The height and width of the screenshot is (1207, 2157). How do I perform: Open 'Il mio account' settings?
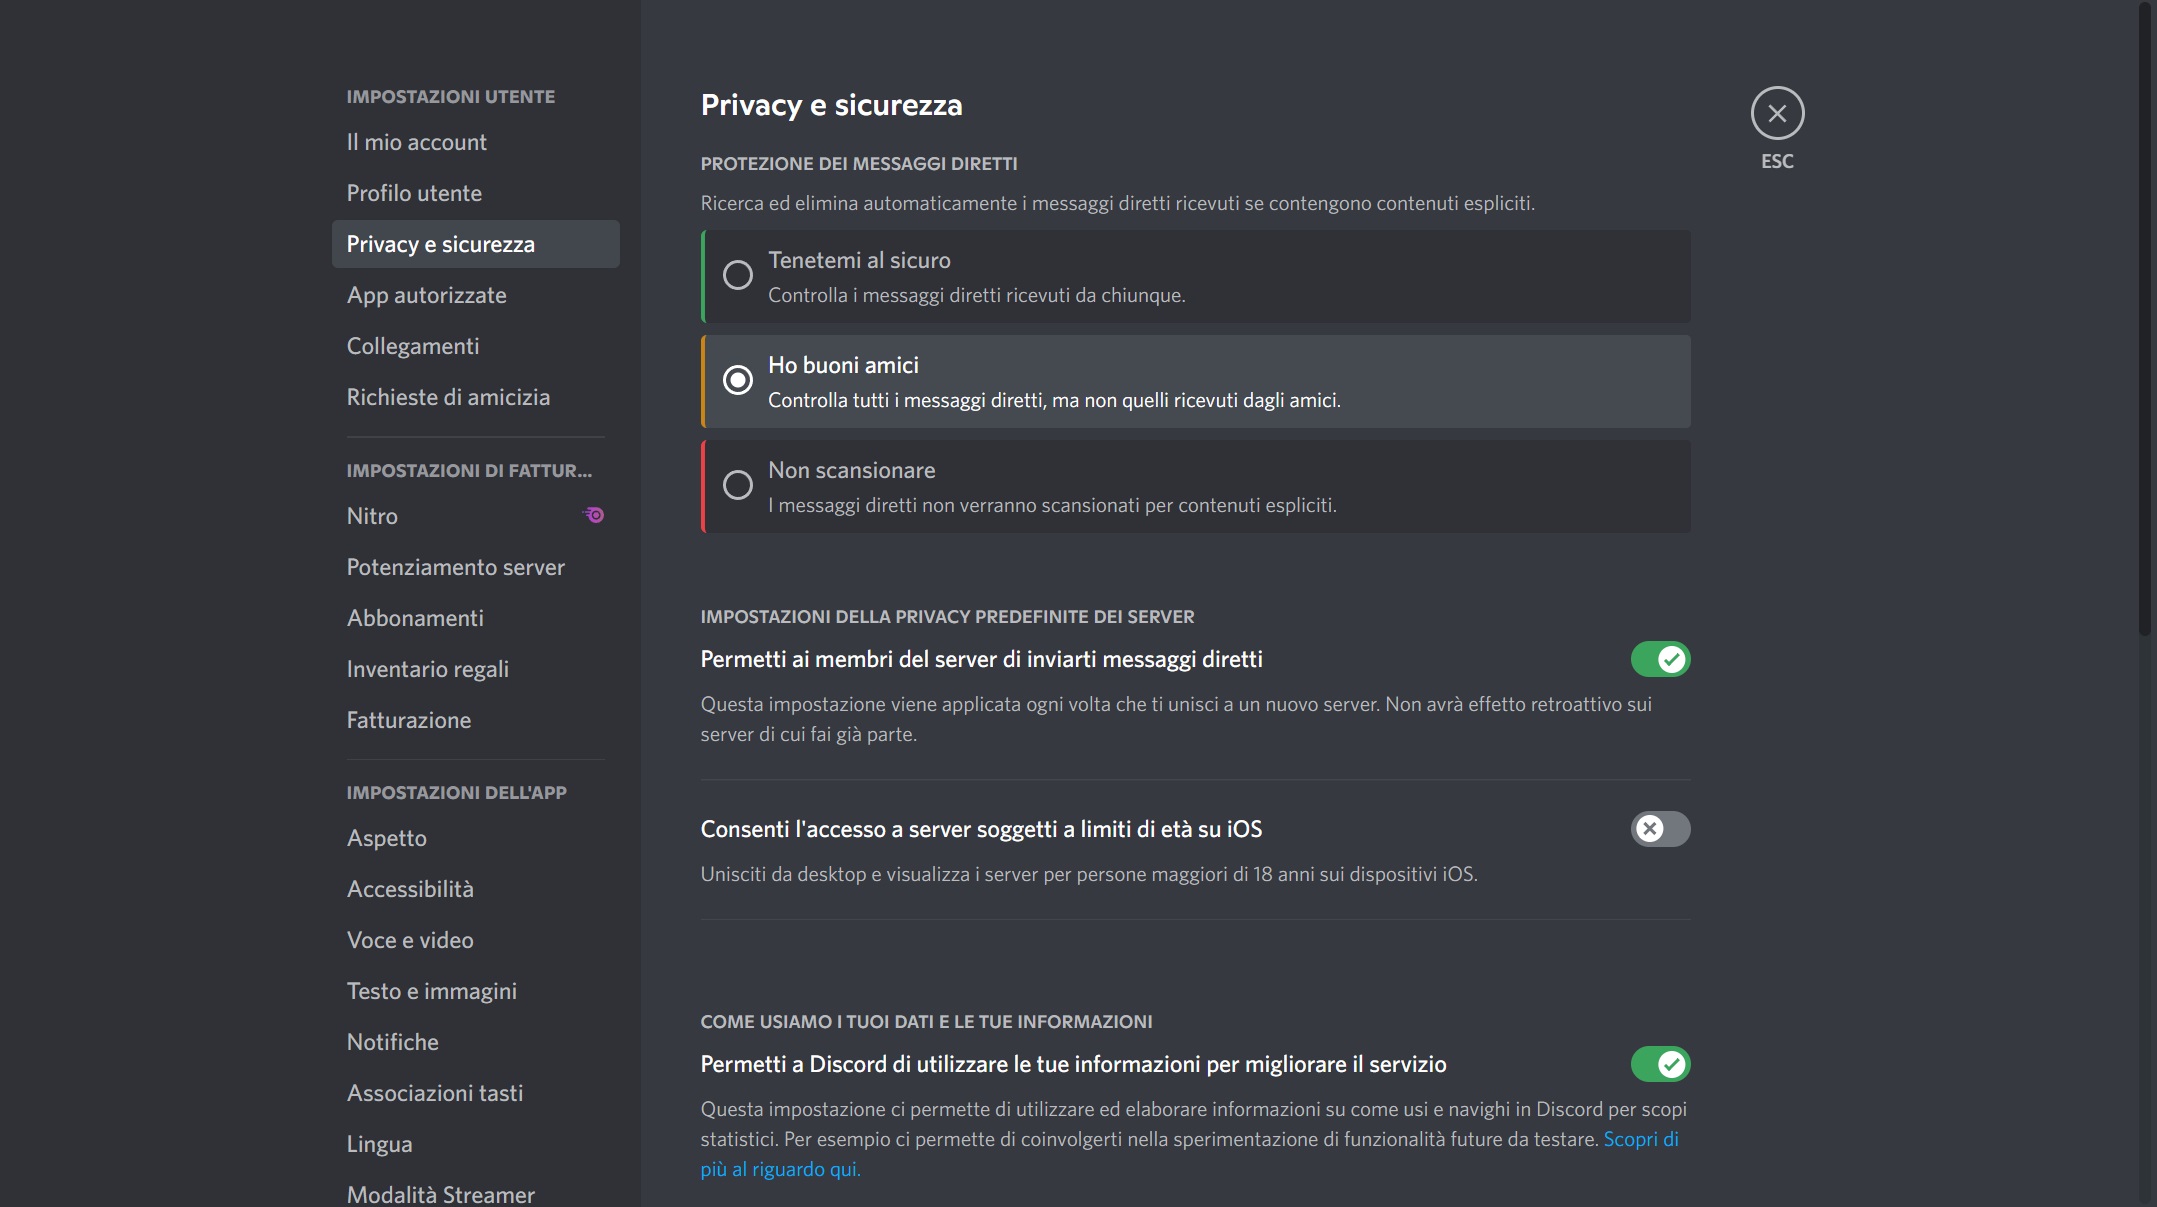(x=416, y=141)
